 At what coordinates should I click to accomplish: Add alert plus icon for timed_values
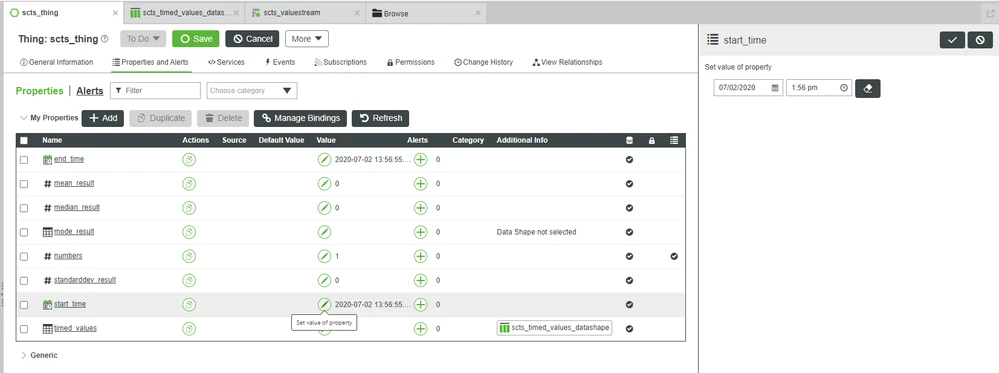(420, 329)
